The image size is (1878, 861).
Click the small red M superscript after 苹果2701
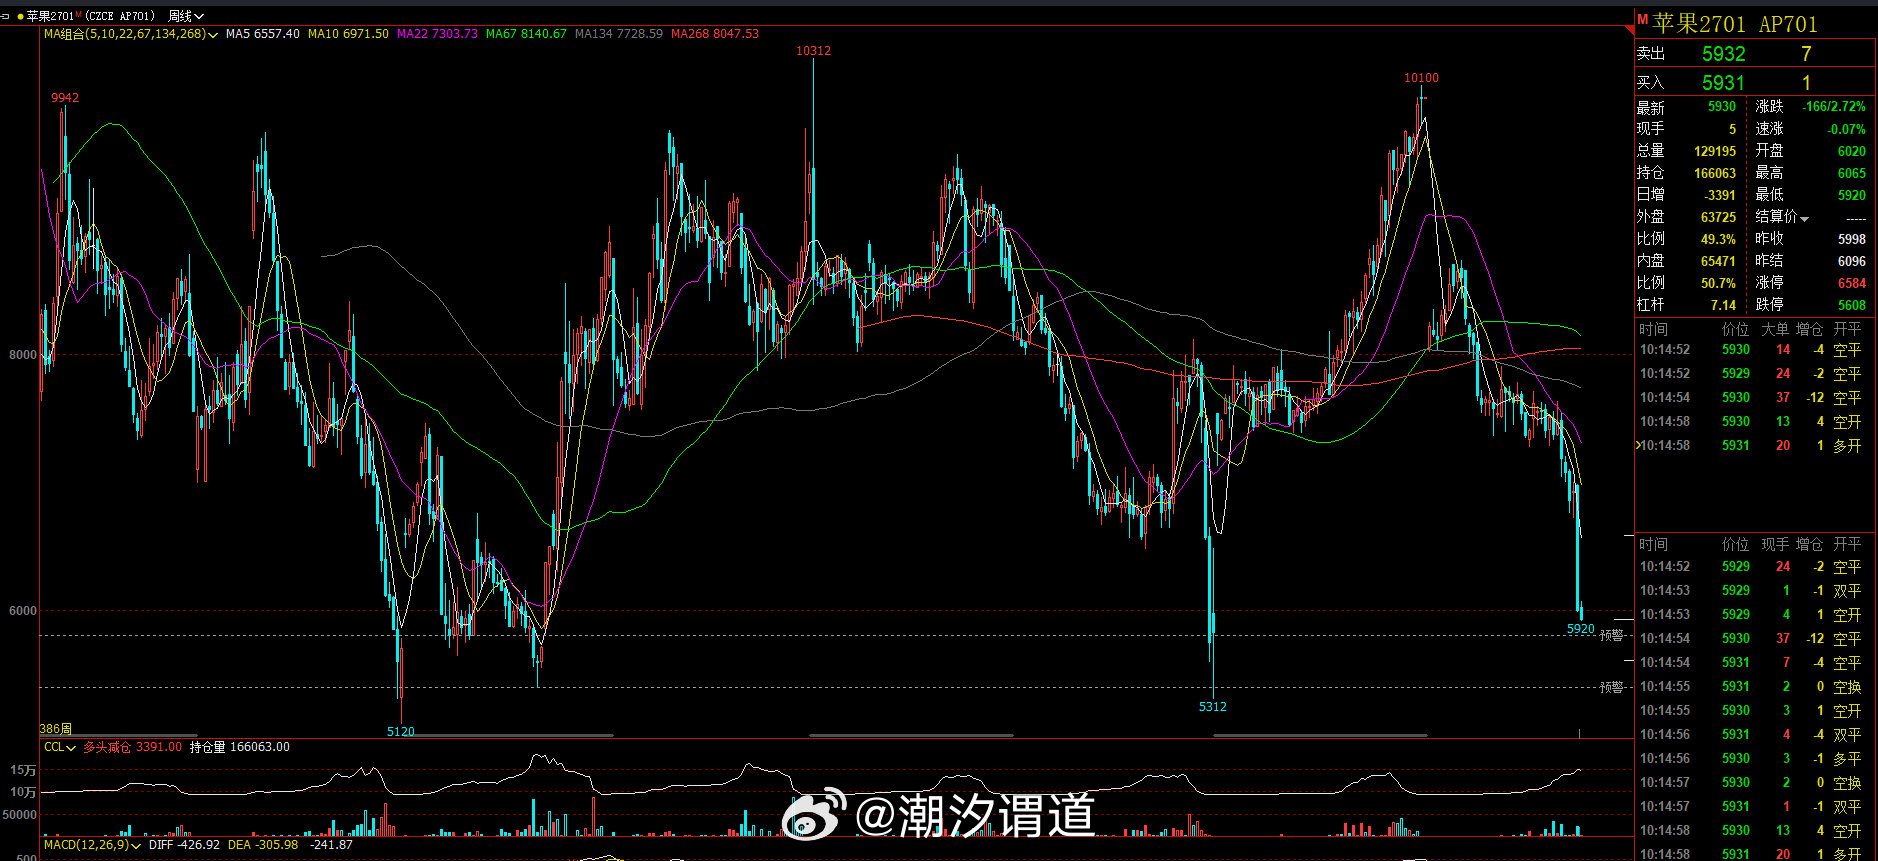click(x=78, y=14)
